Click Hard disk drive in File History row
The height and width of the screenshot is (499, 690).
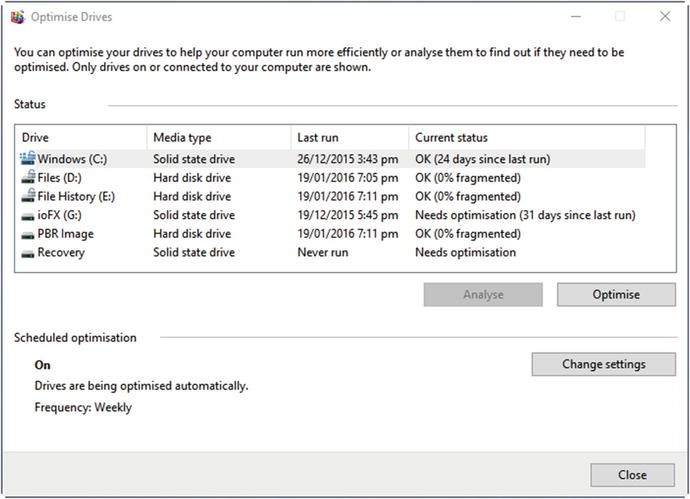[x=192, y=196]
